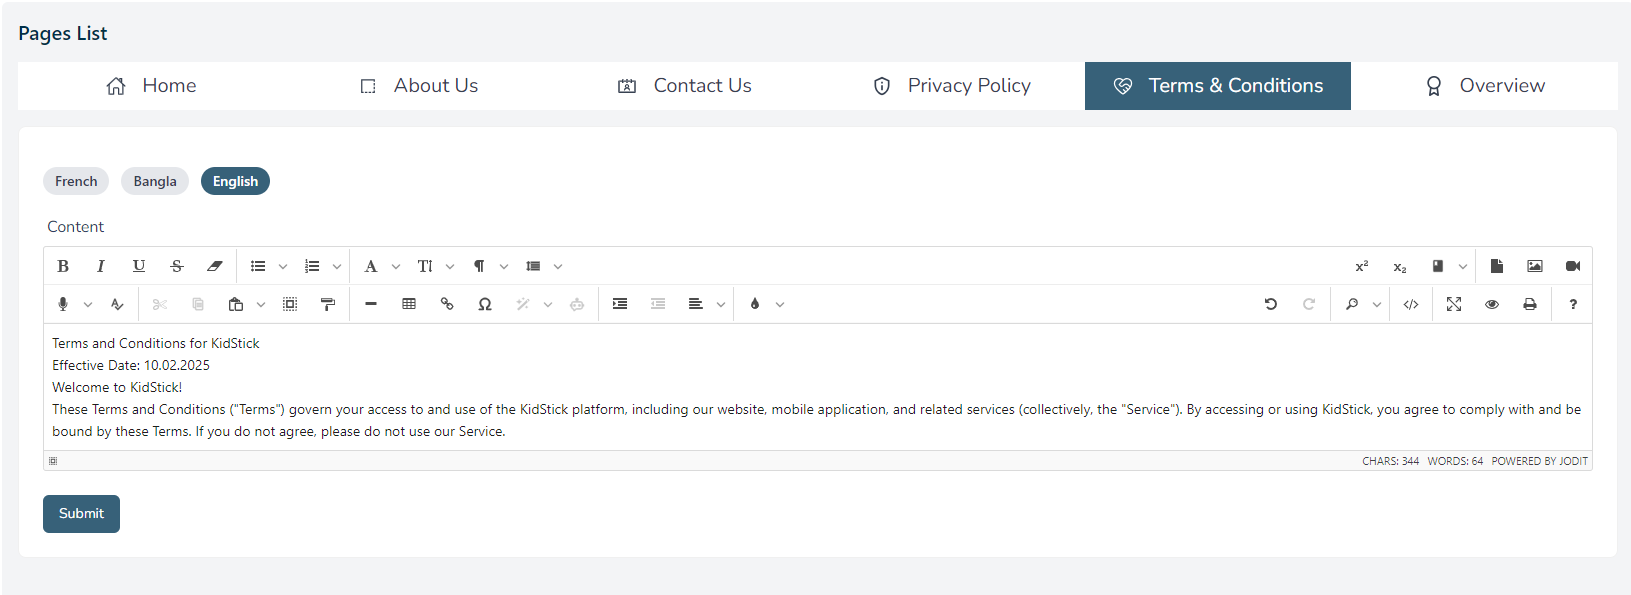
Task: Click the text align icon
Action: click(696, 304)
